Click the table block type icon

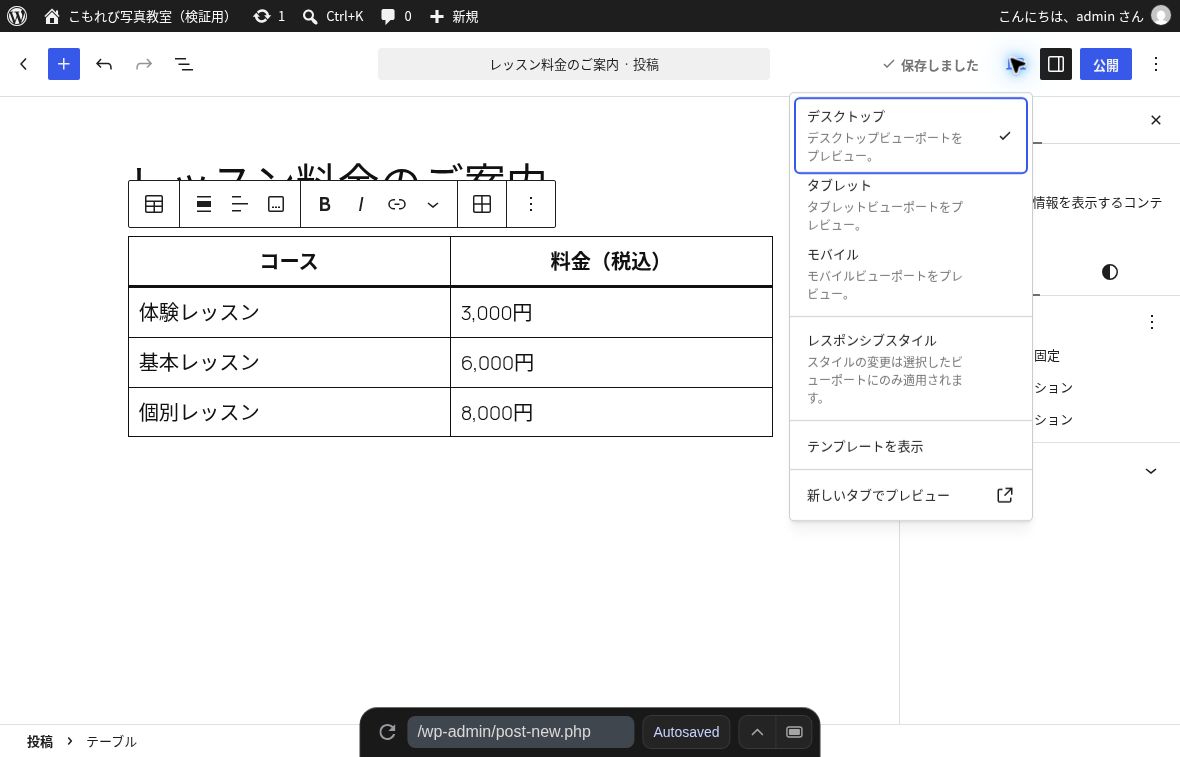coord(154,204)
